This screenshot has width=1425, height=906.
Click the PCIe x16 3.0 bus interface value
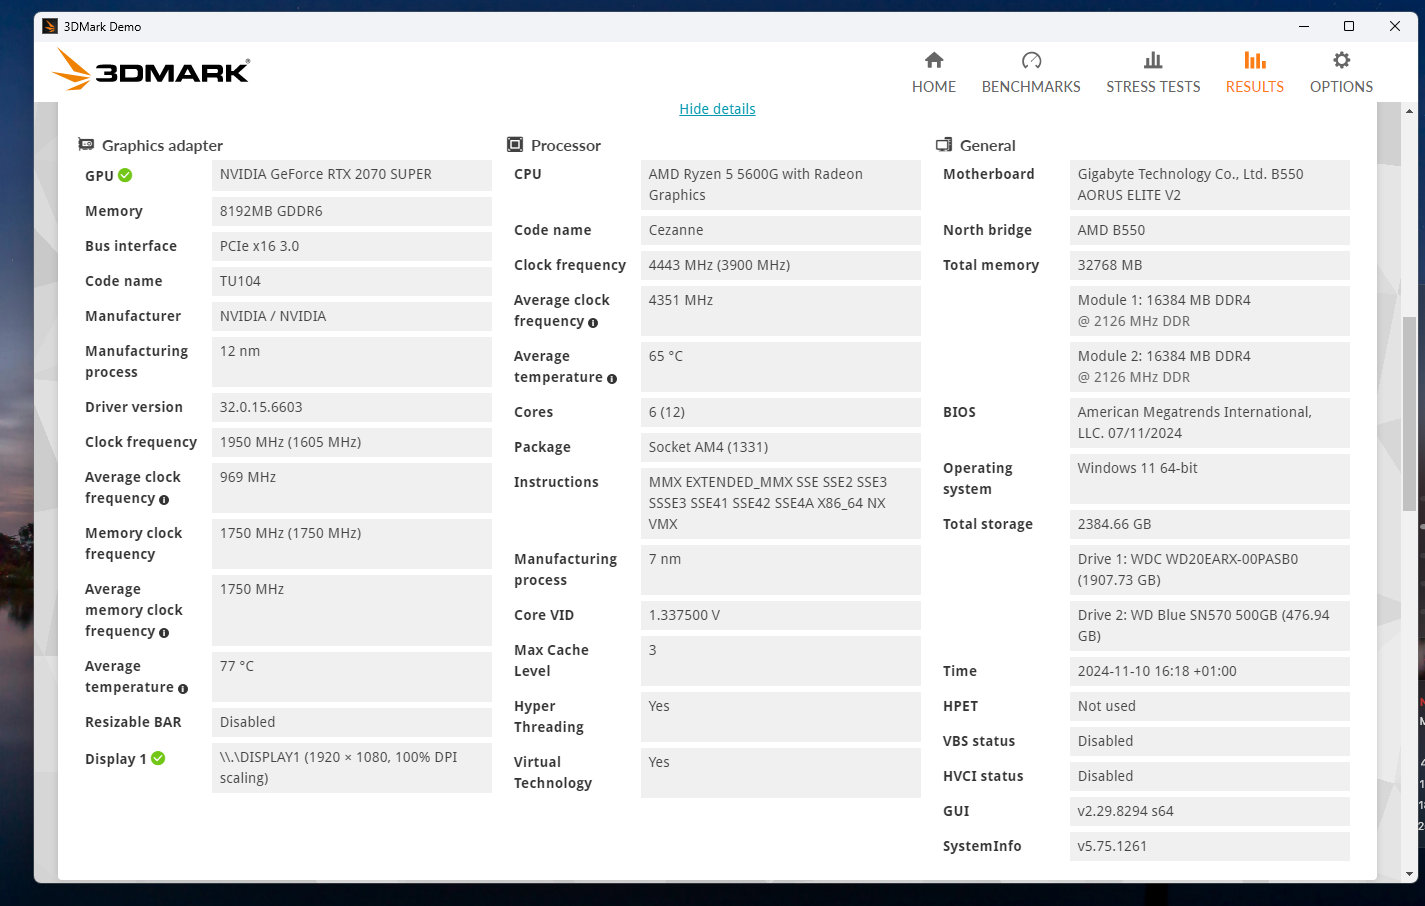(x=352, y=246)
